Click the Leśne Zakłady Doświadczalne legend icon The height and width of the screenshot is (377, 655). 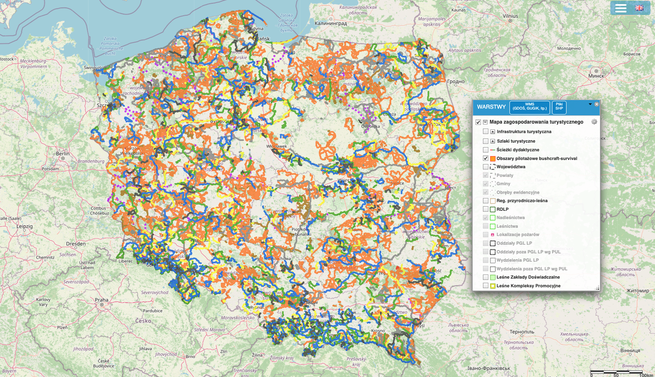493,277
